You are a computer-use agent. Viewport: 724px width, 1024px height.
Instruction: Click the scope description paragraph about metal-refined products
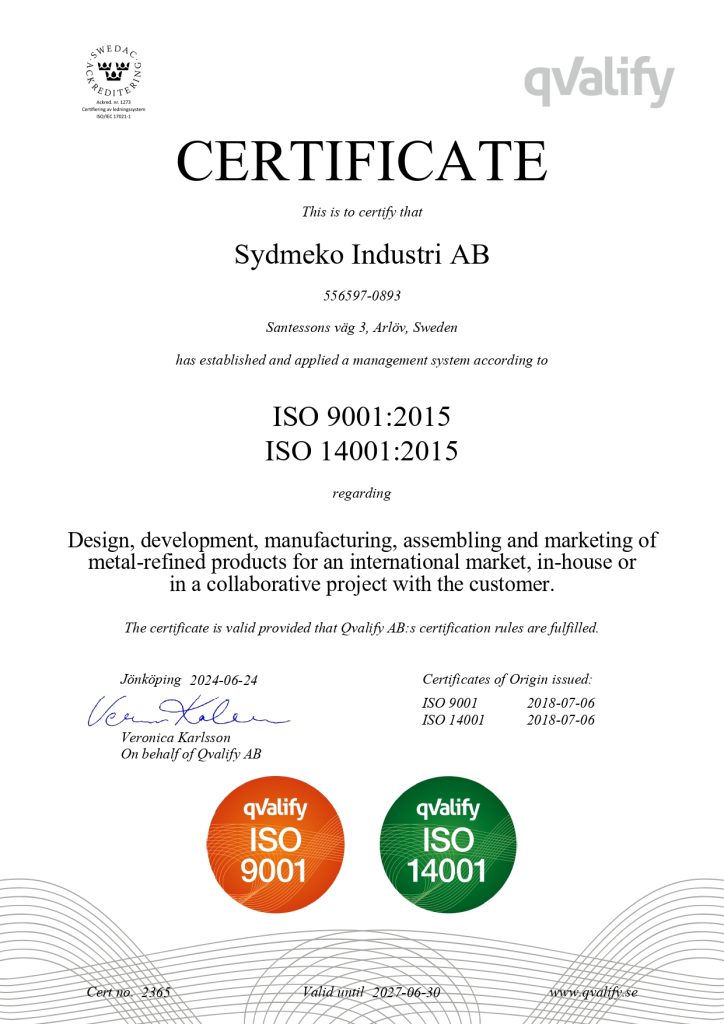tap(361, 562)
